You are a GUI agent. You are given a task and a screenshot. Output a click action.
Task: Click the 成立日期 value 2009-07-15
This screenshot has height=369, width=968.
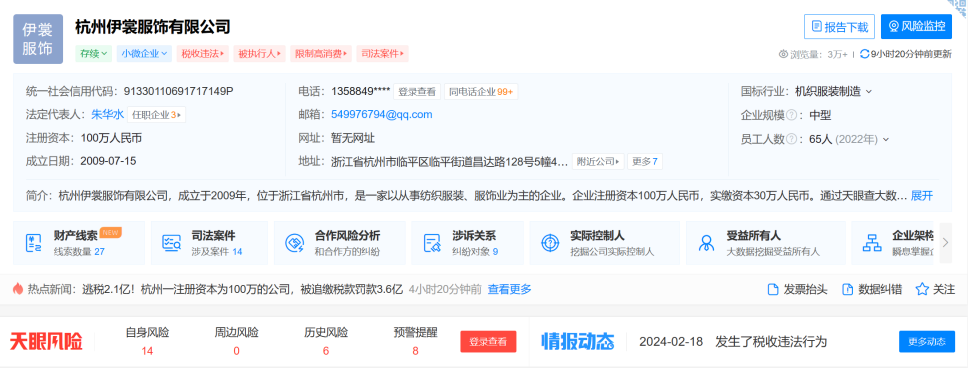[x=108, y=161]
